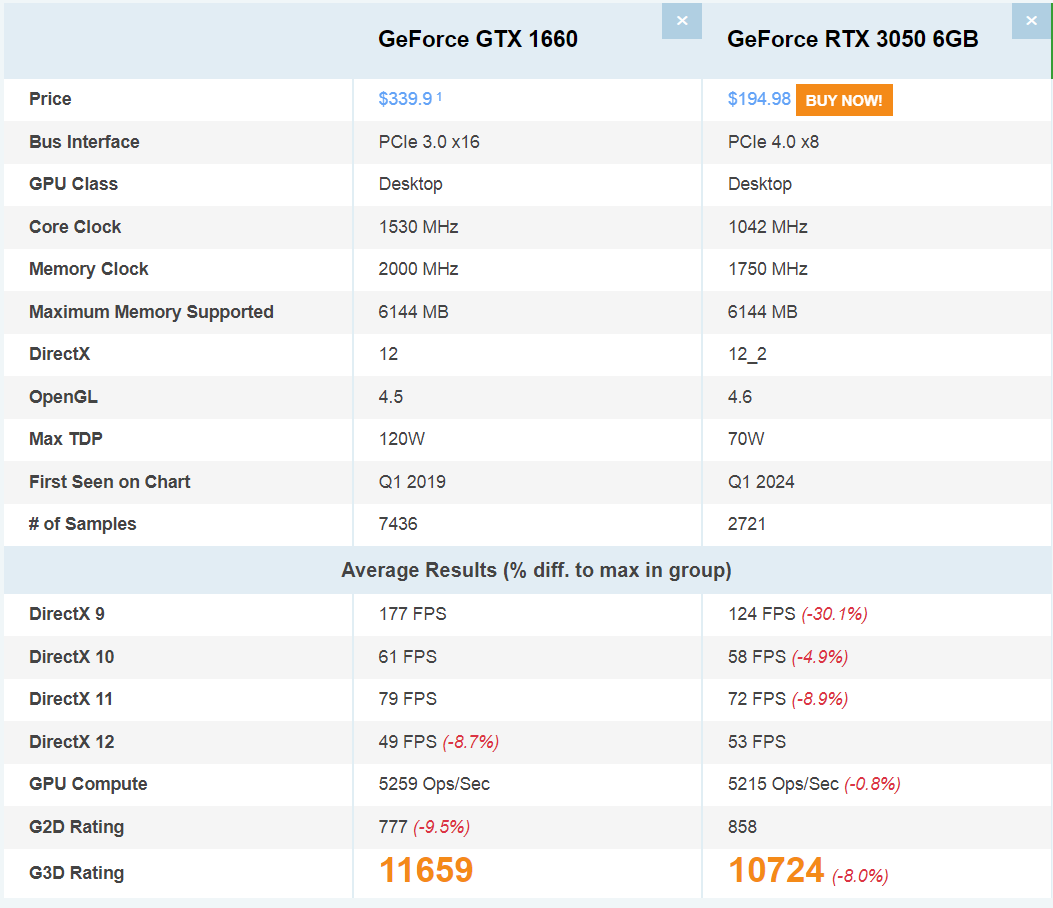Viewport: 1053px width, 908px height.
Task: Select the 1750 MHz memory clock value
Action: [x=768, y=269]
